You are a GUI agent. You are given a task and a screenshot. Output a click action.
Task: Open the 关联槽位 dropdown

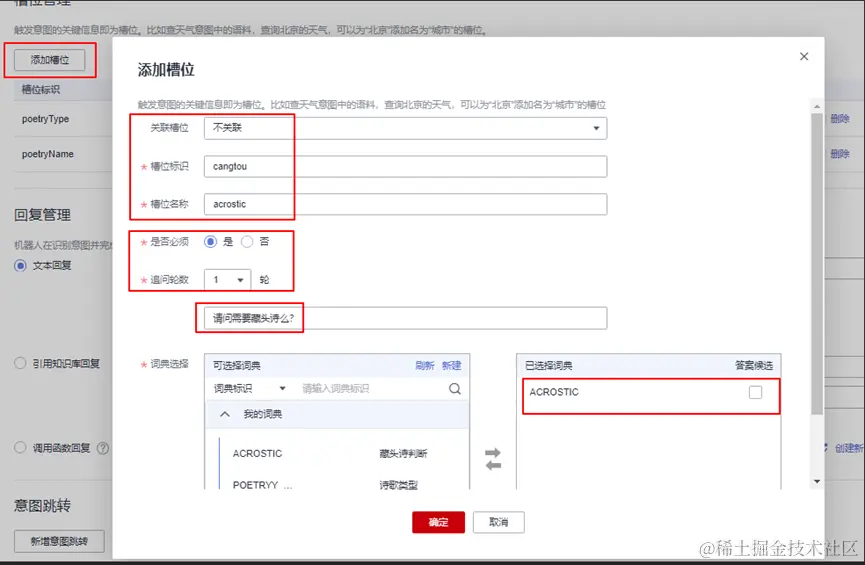tap(405, 128)
